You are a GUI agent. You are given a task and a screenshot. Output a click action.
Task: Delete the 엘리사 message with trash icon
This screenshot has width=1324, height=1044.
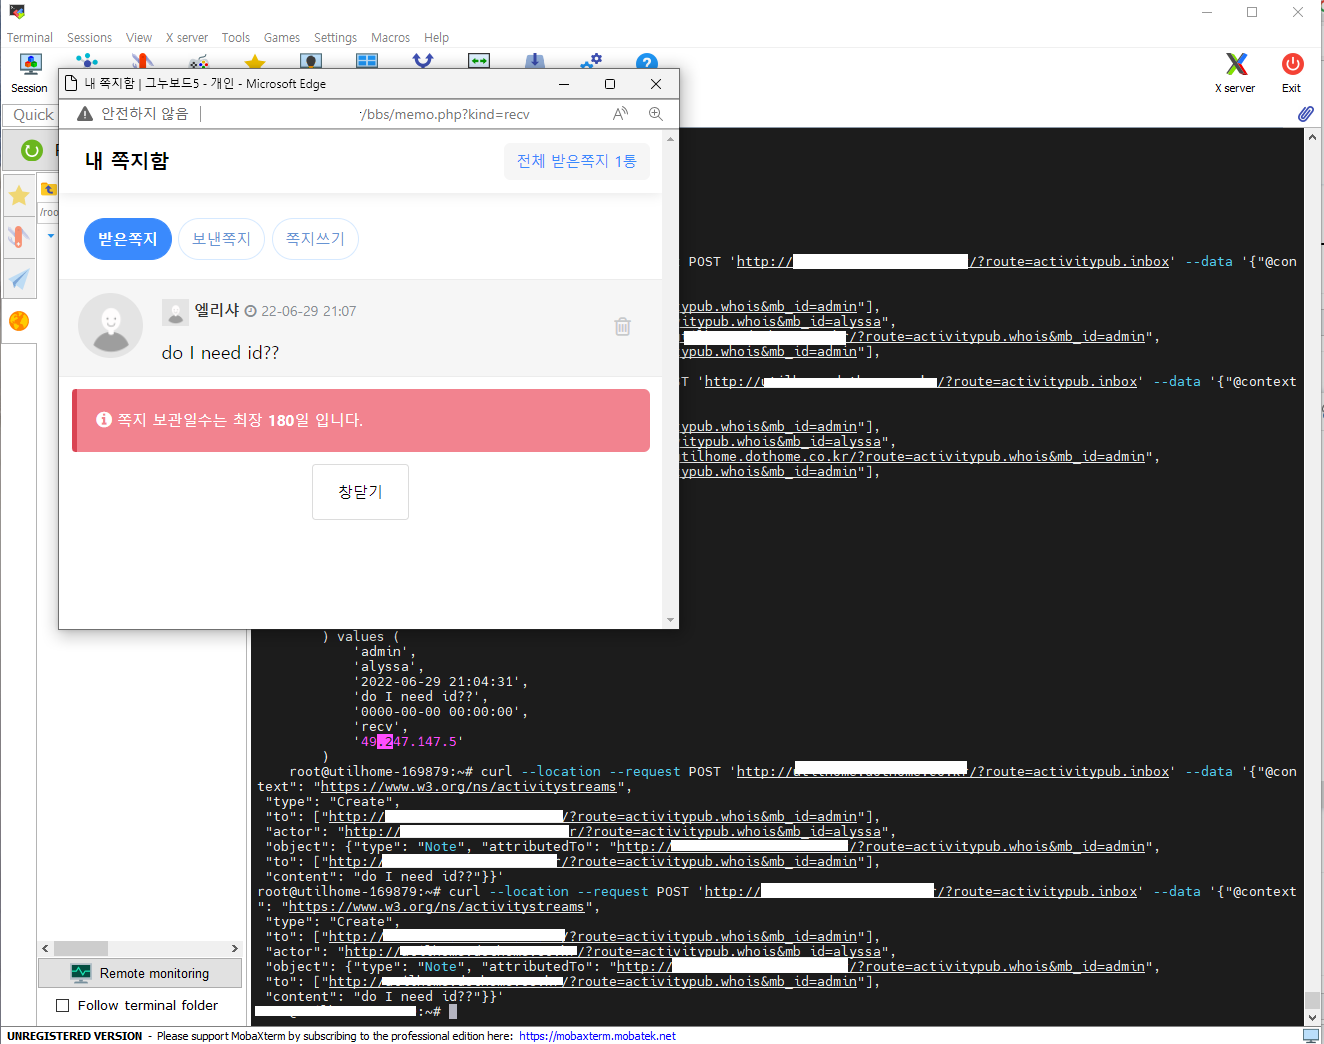point(623,326)
